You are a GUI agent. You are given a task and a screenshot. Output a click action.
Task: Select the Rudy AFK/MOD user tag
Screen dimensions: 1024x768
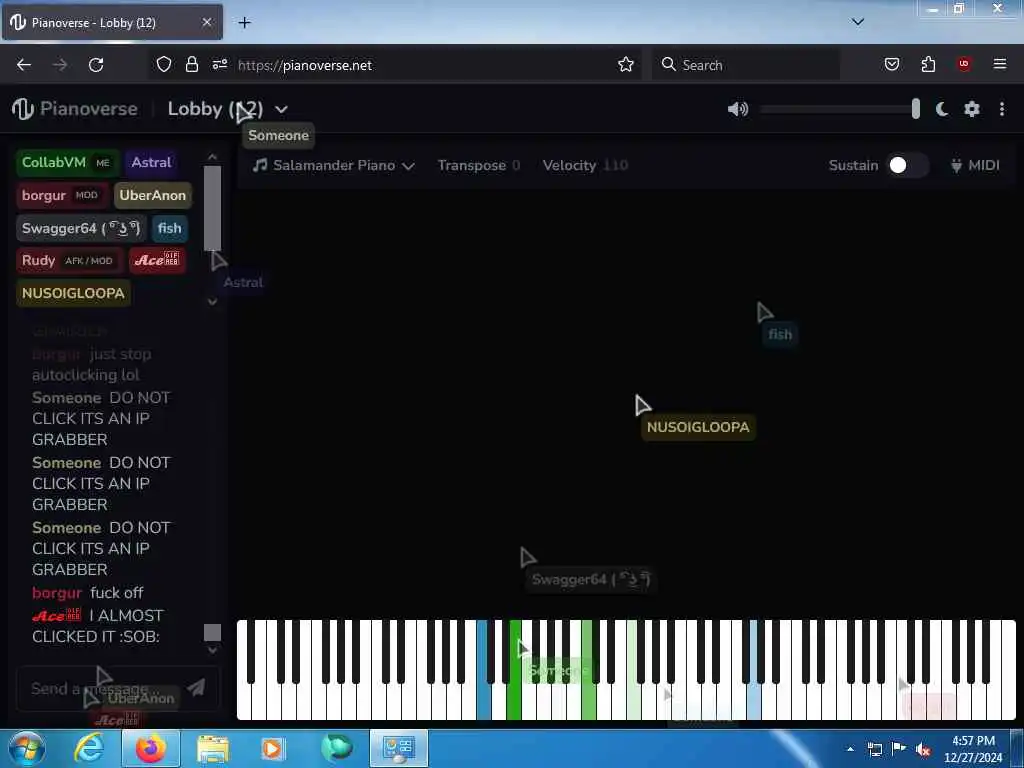pyautogui.click(x=69, y=261)
